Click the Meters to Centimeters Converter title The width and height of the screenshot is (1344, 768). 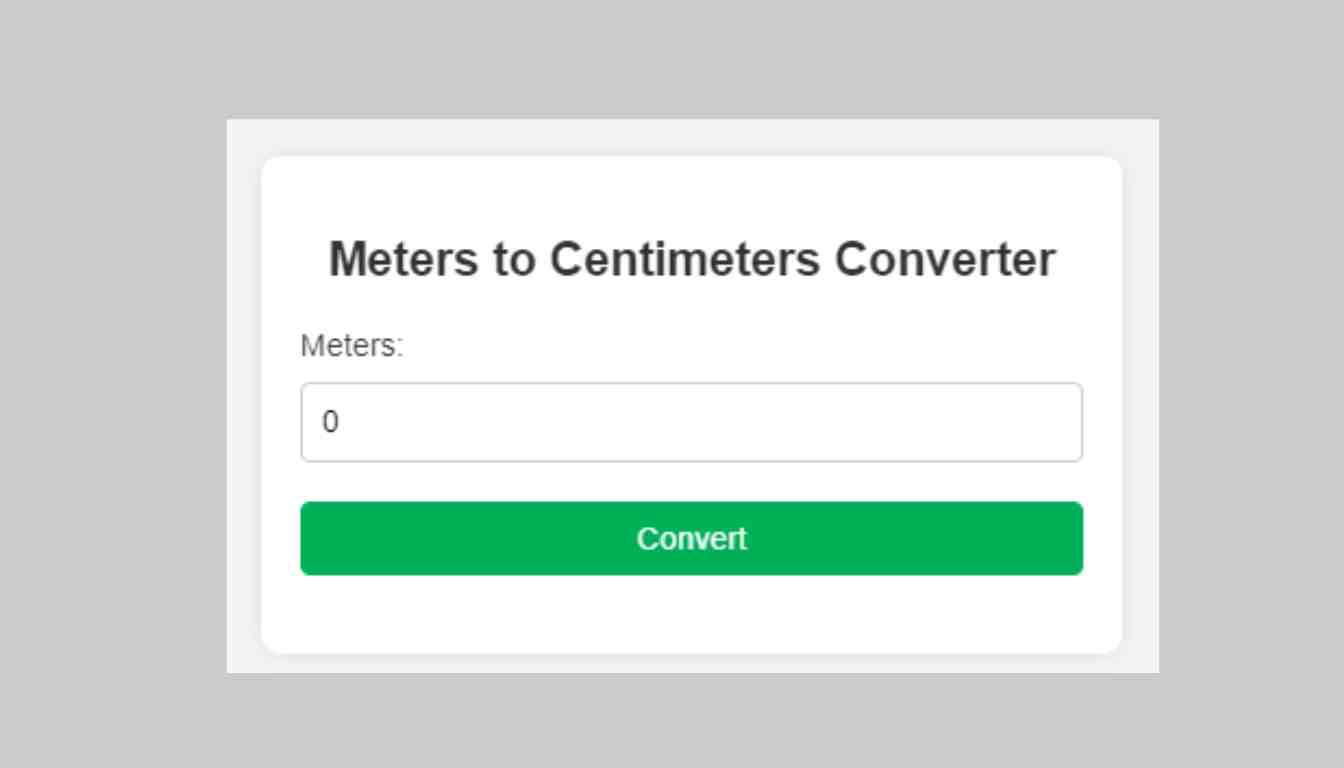(691, 259)
